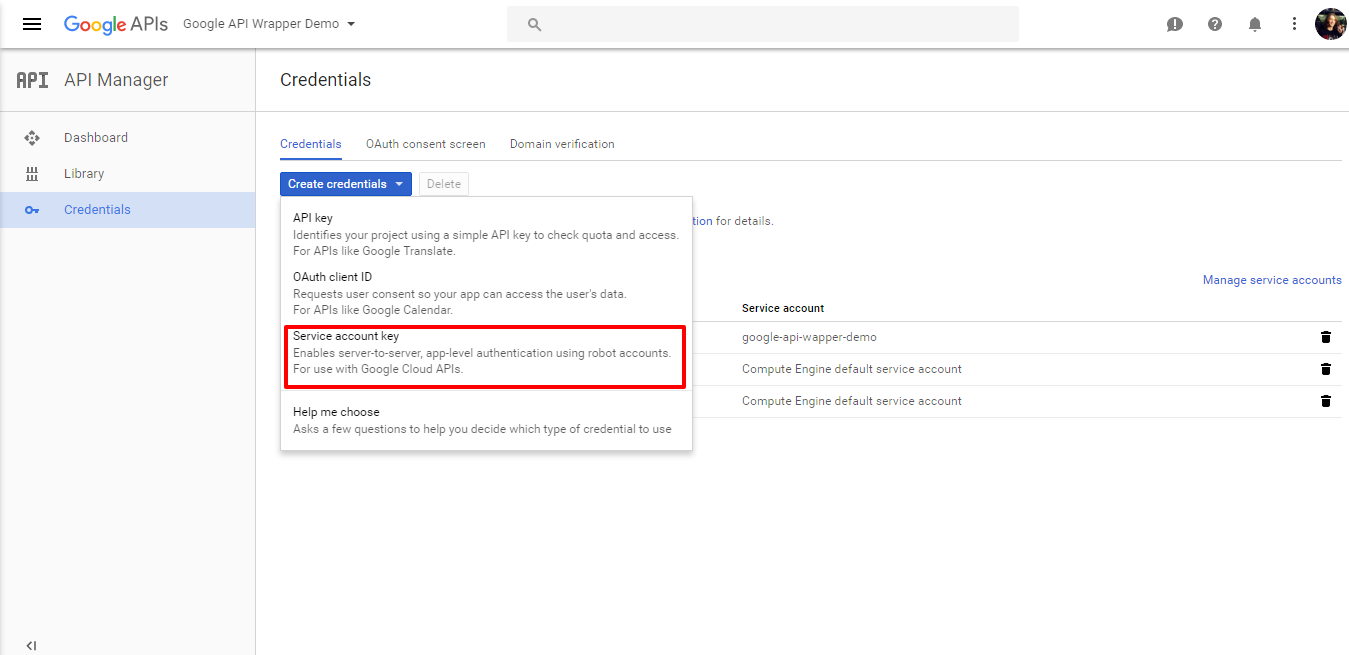Viewport: 1349px width, 655px height.
Task: Select Credentials in the sidebar
Action: pos(128,210)
